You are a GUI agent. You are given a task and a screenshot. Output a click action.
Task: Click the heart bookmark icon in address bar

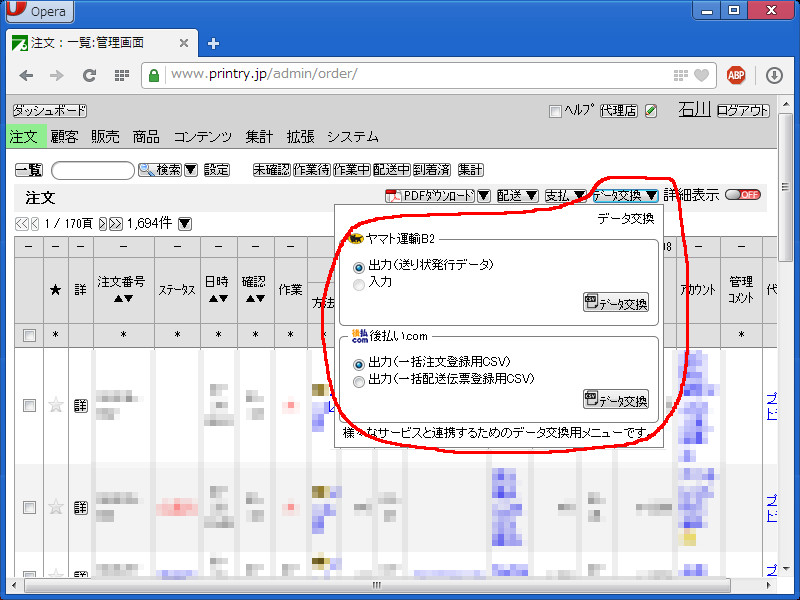click(702, 75)
